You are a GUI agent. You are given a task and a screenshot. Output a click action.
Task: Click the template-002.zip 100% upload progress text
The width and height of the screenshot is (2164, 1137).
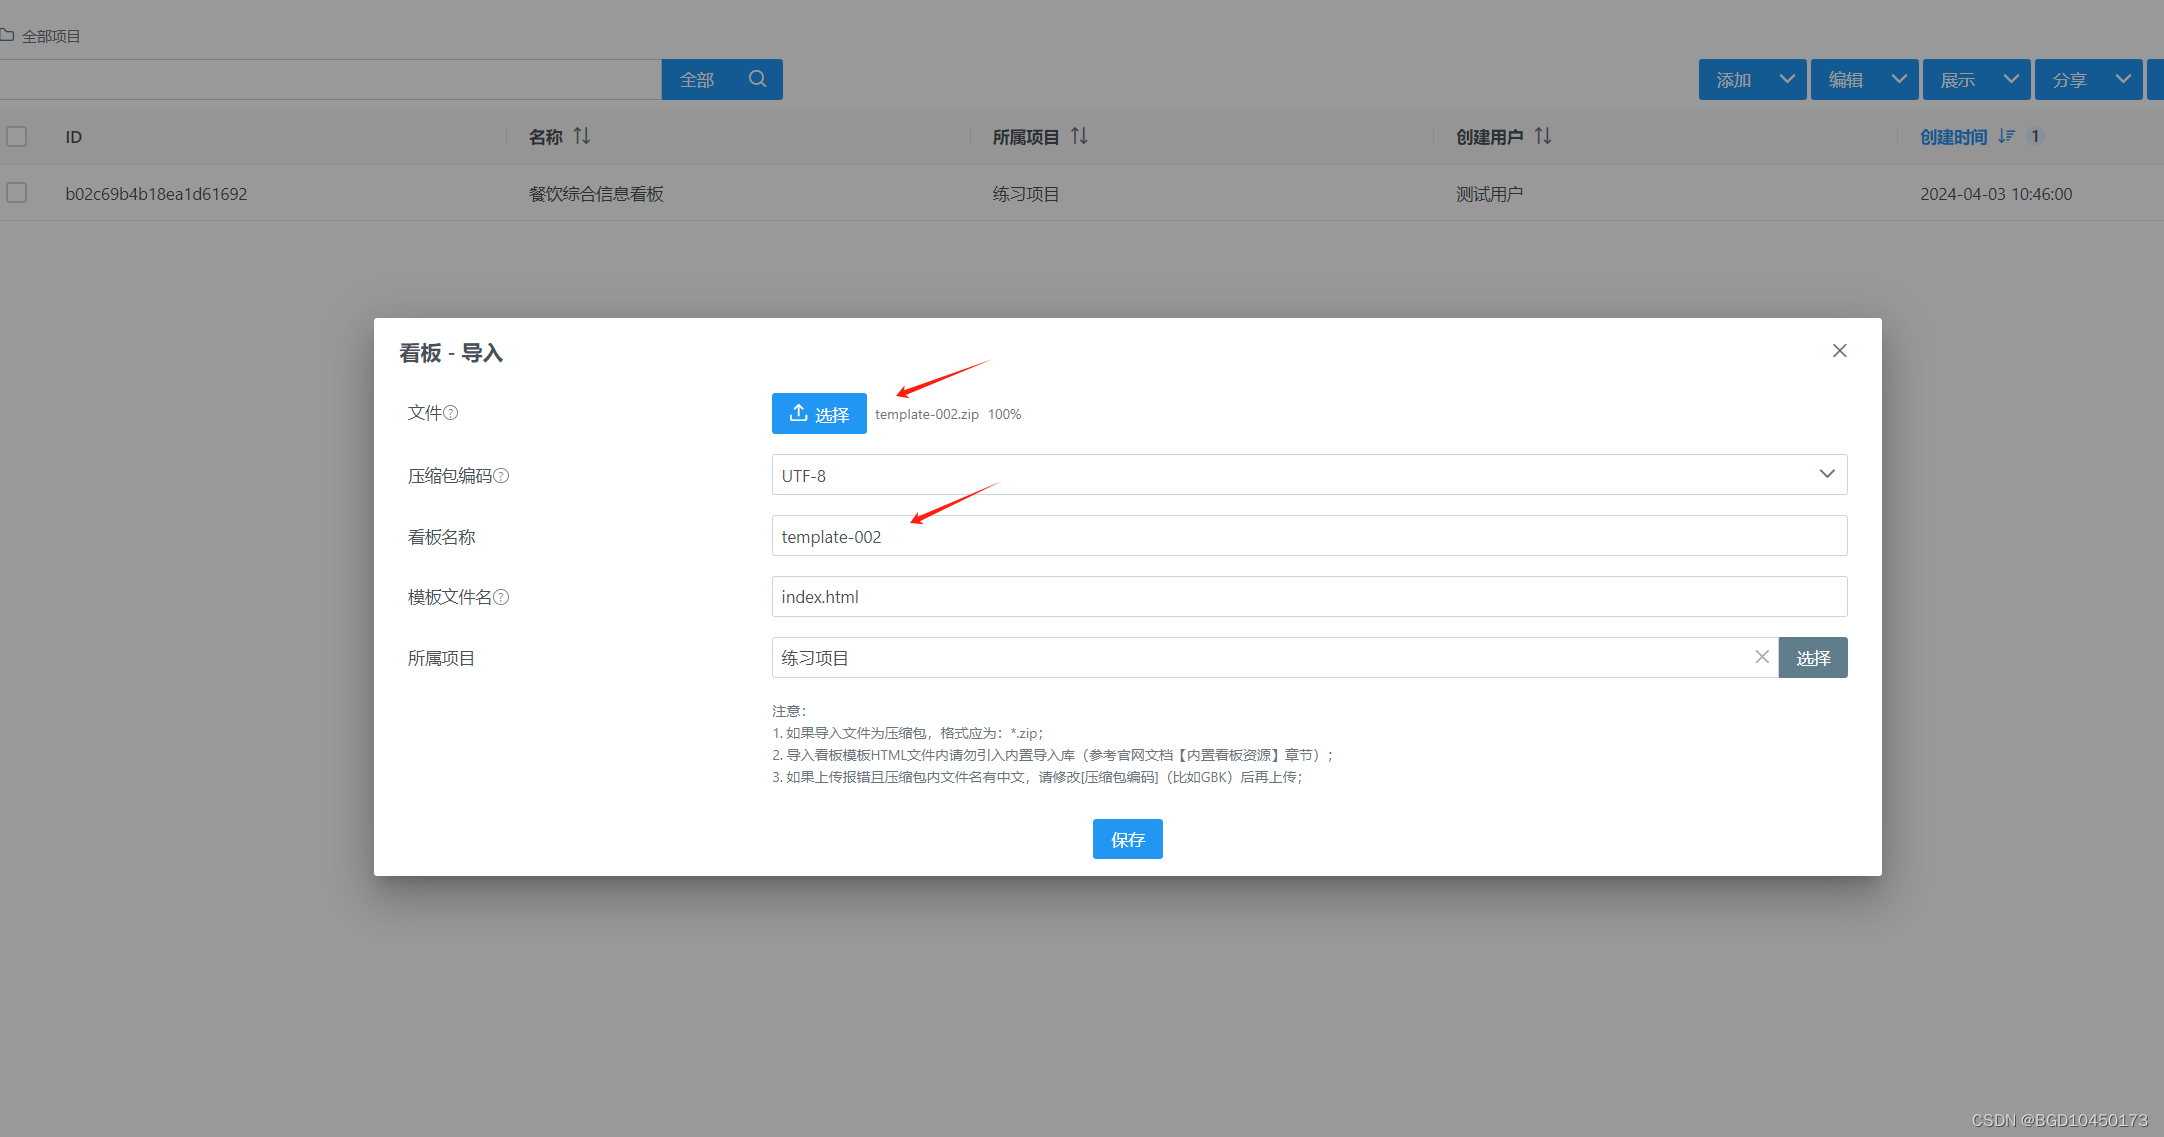tap(947, 413)
